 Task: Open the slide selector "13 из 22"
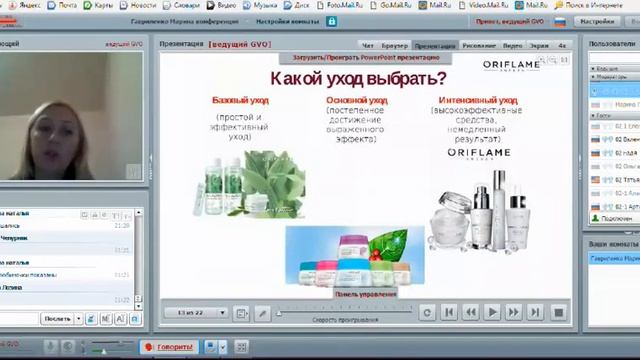click(x=196, y=313)
